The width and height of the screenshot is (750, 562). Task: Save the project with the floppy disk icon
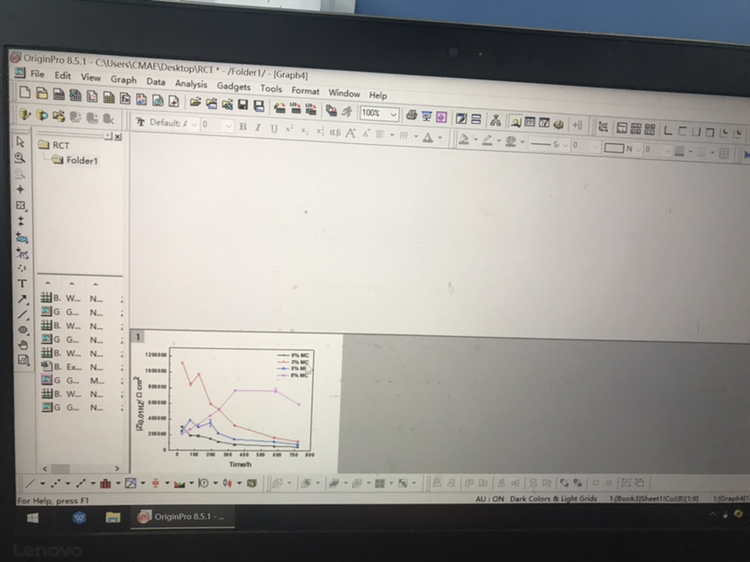[x=243, y=105]
